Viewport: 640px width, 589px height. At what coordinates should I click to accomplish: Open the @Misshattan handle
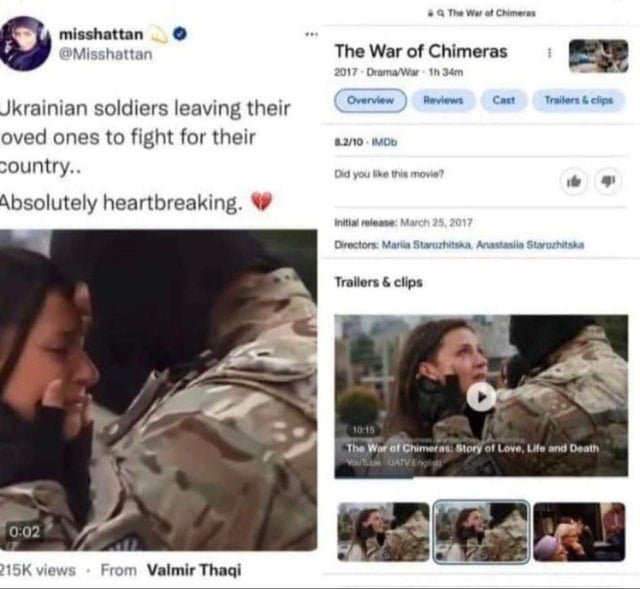click(x=106, y=54)
